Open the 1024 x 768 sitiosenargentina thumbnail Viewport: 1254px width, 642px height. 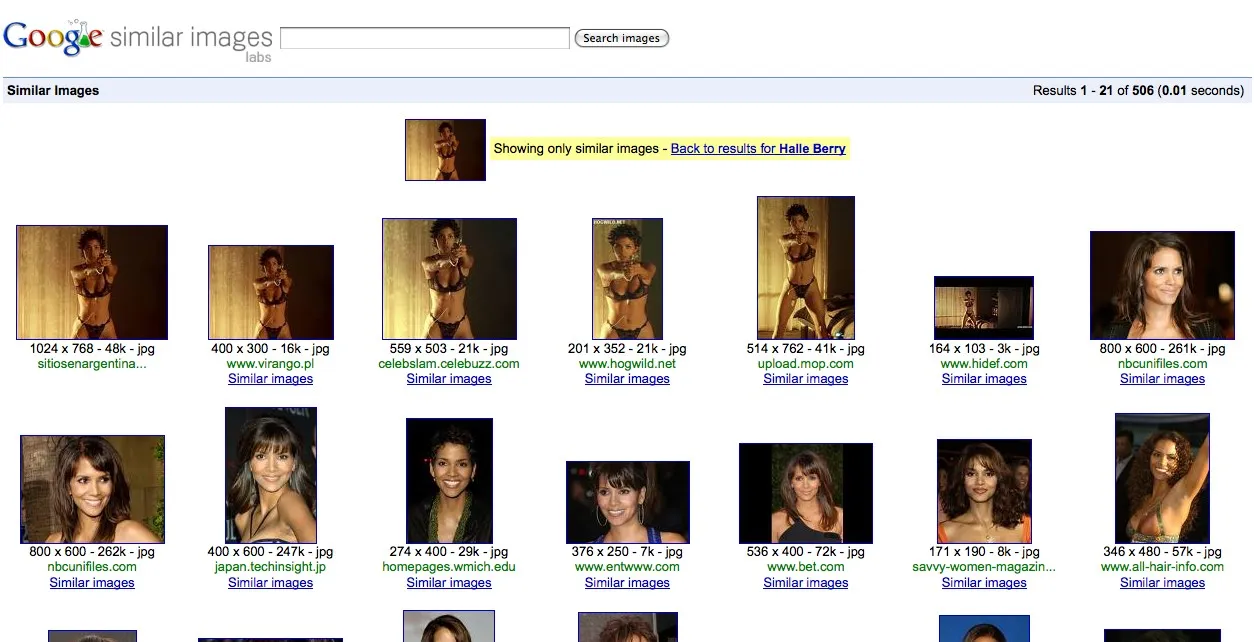(92, 282)
